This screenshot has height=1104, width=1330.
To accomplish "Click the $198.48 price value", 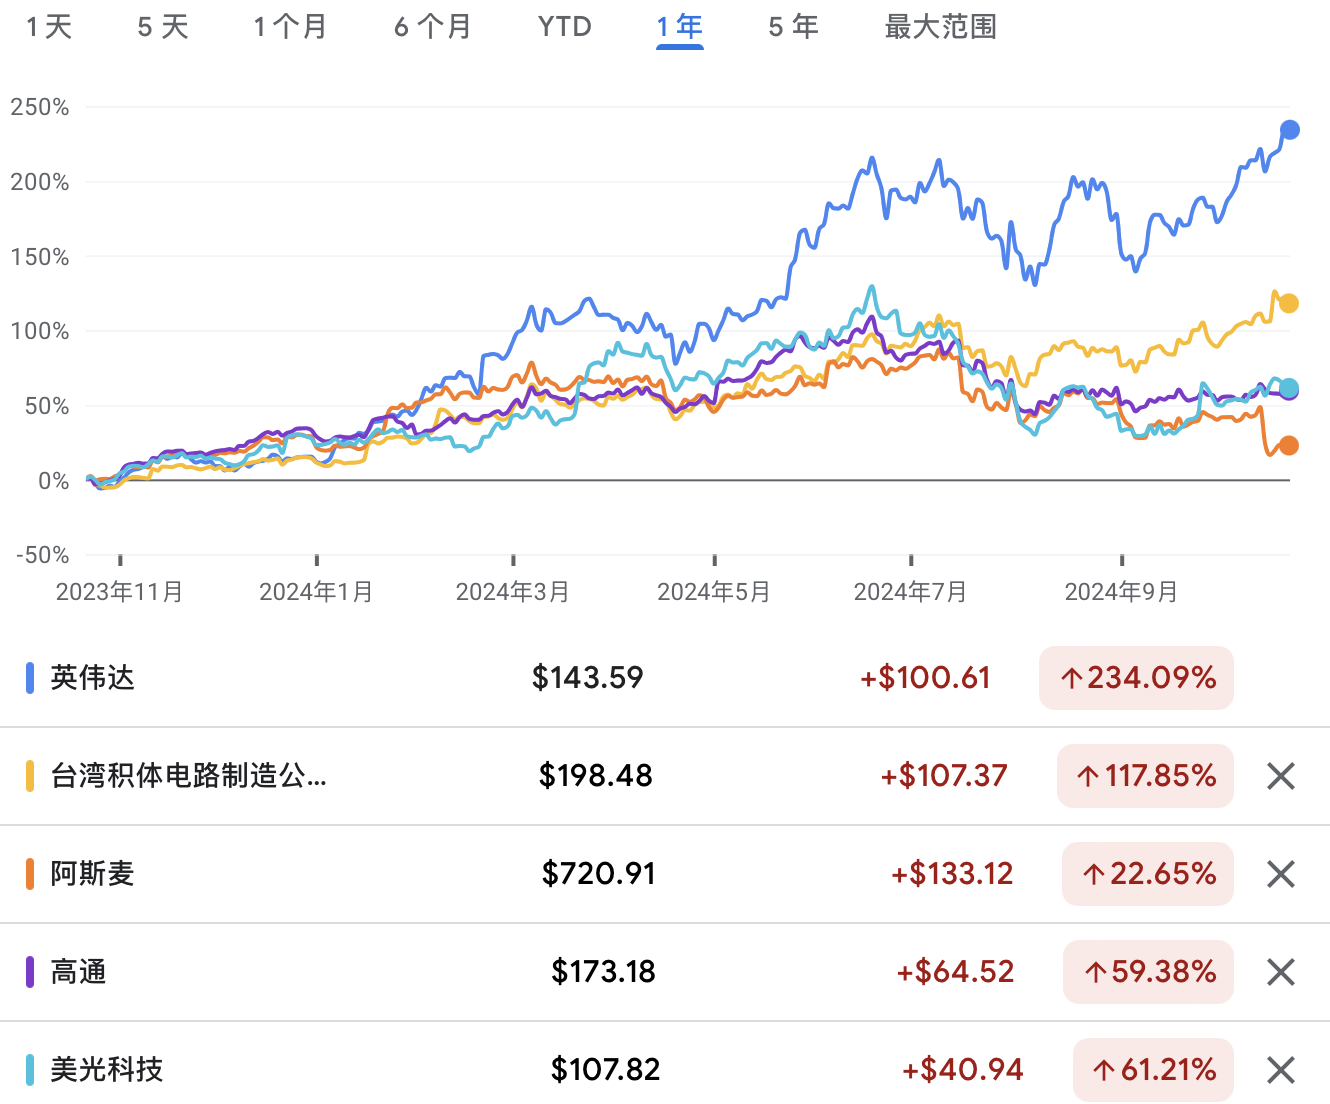I will click(596, 776).
